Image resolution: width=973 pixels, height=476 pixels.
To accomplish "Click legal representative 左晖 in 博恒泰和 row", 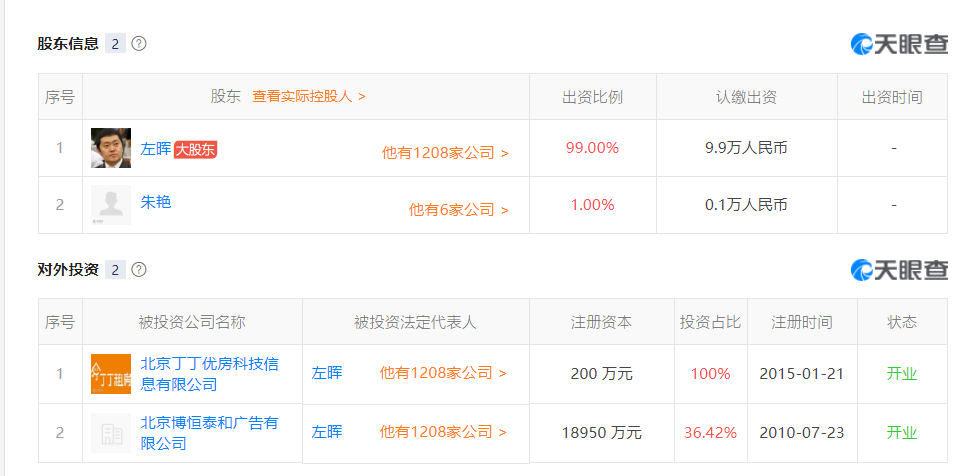I will tap(327, 432).
